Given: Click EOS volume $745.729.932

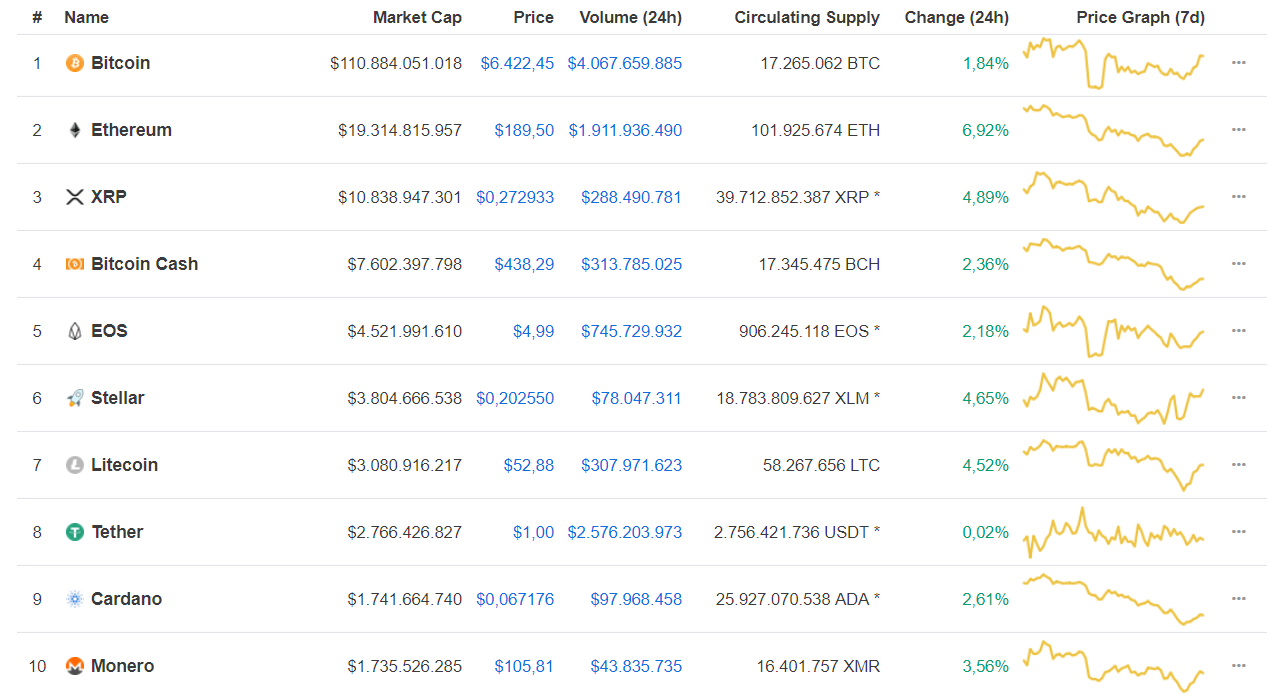Looking at the screenshot, I should 632,331.
